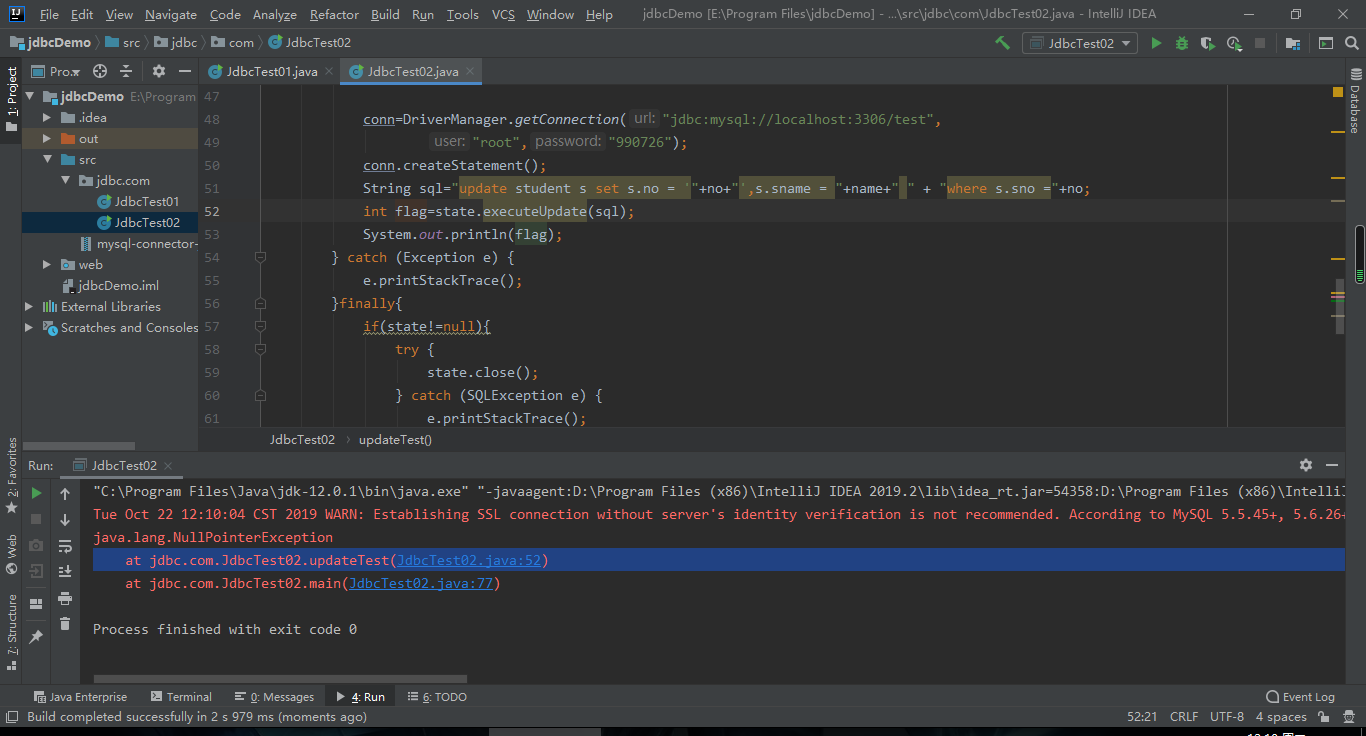Pin the Run tab
Viewport: 1366px width, 736px height.
click(x=36, y=637)
